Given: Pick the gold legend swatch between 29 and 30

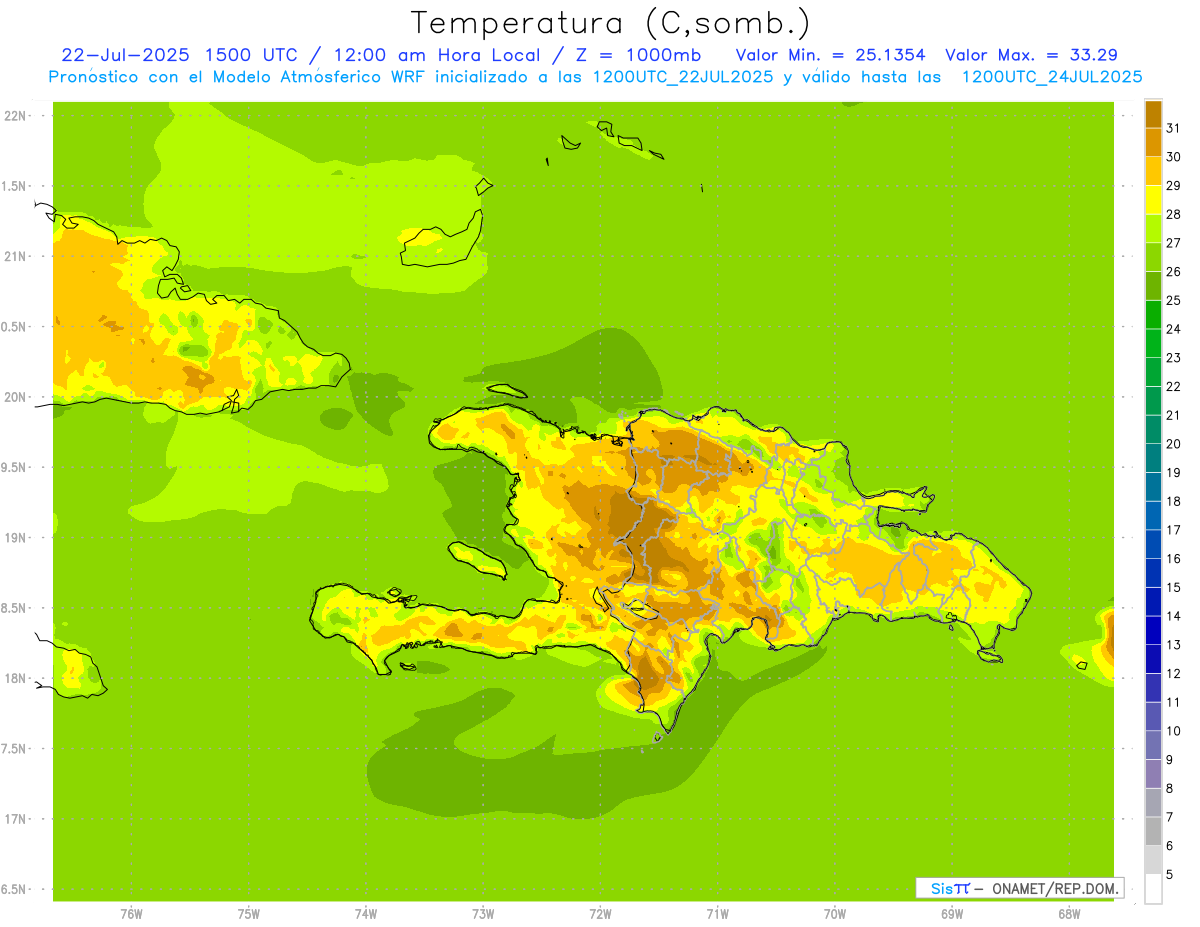Looking at the screenshot, I should (x=1153, y=171).
